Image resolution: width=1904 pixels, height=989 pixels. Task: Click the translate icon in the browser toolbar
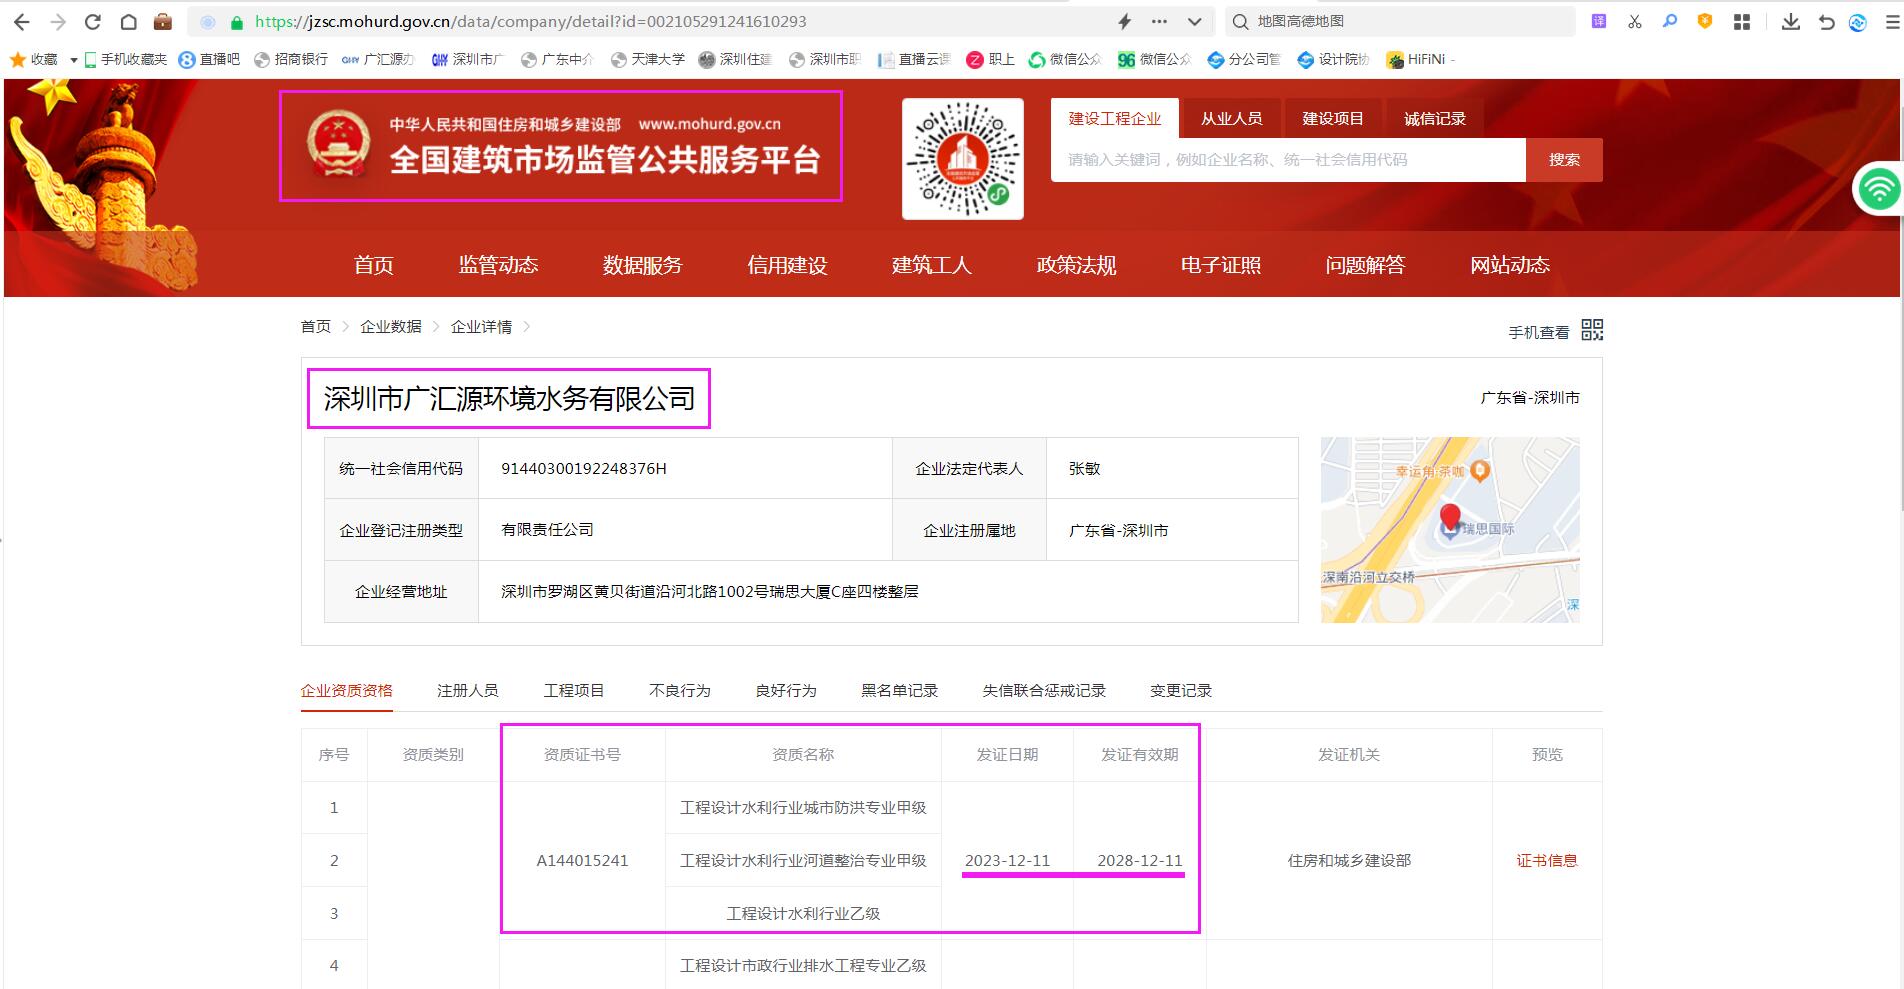1598,21
